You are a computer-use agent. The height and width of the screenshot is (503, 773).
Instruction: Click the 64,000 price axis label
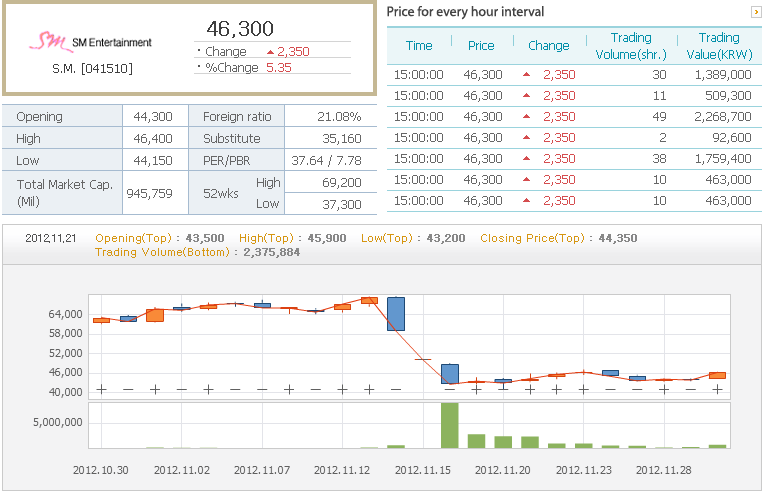[x=66, y=314]
